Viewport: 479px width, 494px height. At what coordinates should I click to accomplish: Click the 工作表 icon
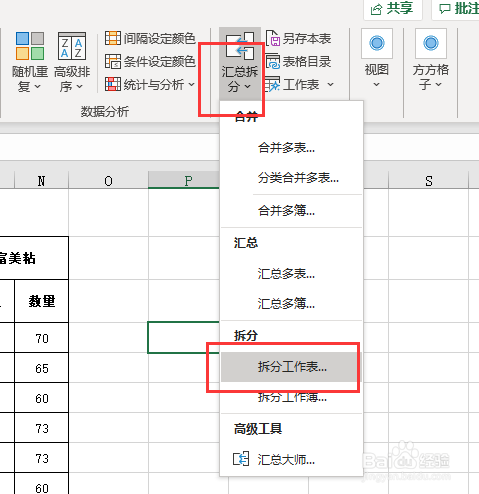[273, 84]
